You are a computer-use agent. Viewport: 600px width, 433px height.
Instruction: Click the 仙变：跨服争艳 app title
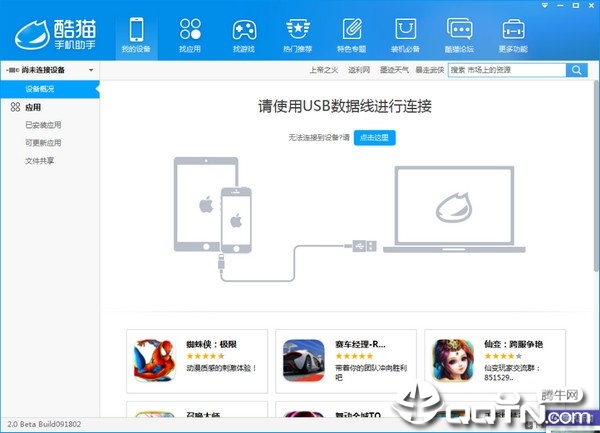click(514, 344)
